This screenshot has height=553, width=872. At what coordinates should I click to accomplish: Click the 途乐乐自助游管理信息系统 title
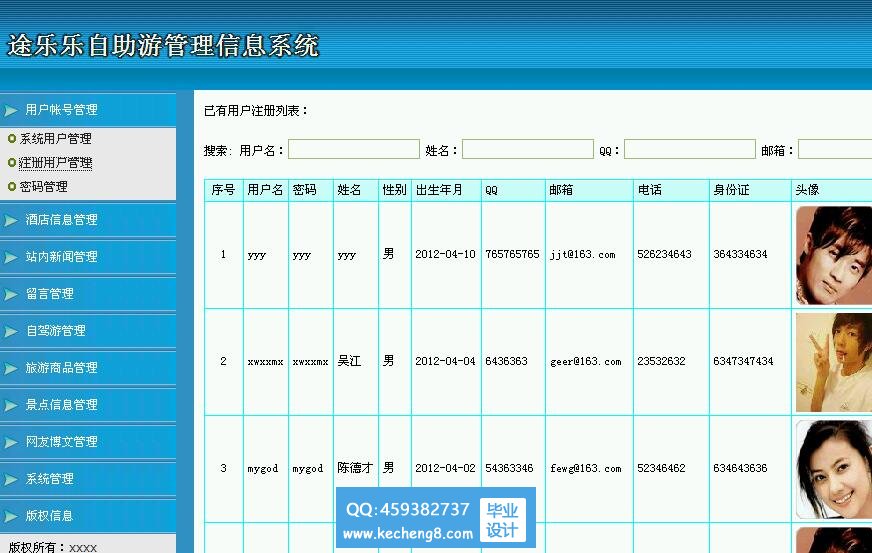point(163,45)
